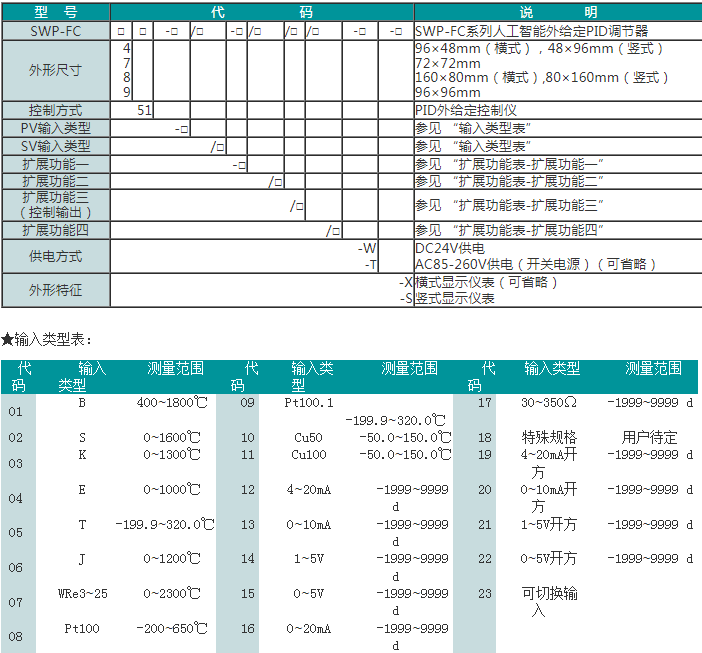Select the Pt100.1 input type
The width and height of the screenshot is (702, 653).
309,403
